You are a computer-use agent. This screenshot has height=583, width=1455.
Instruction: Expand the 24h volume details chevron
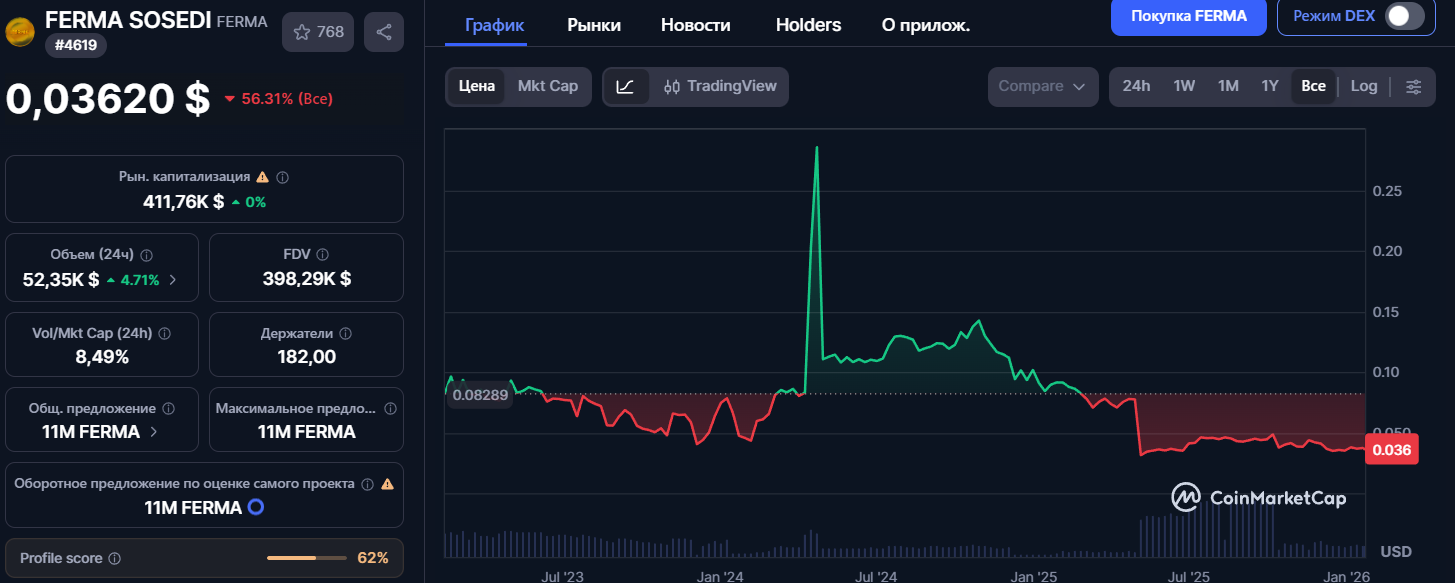click(x=172, y=280)
